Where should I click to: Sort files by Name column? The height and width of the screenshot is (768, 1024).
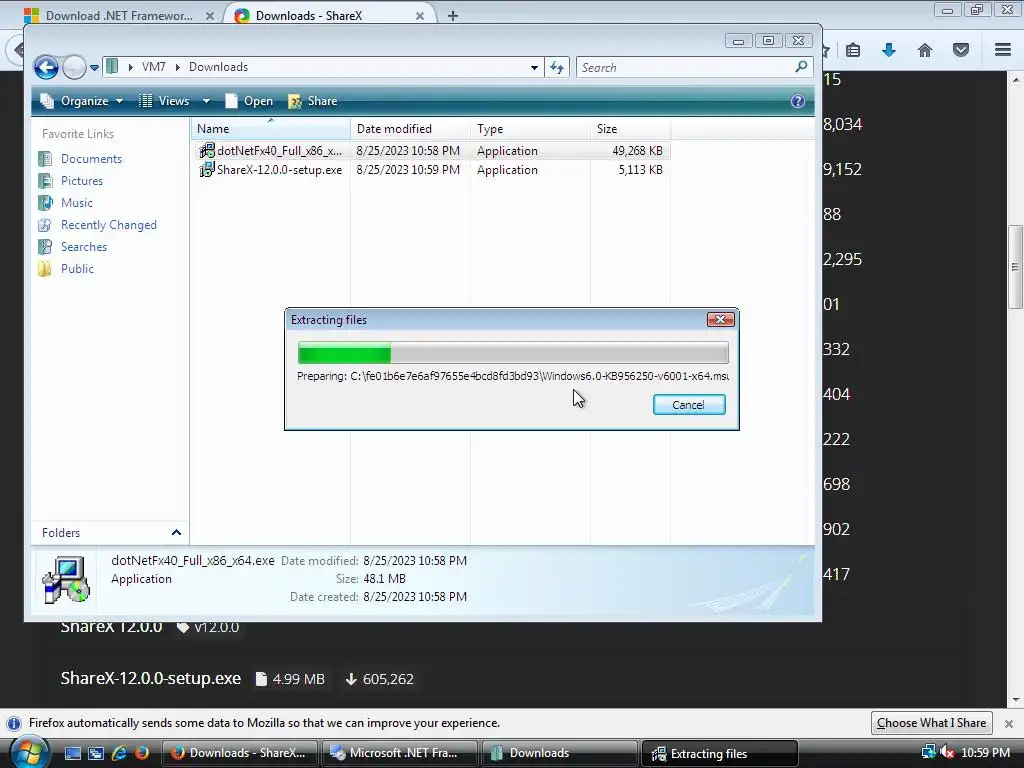coord(271,129)
